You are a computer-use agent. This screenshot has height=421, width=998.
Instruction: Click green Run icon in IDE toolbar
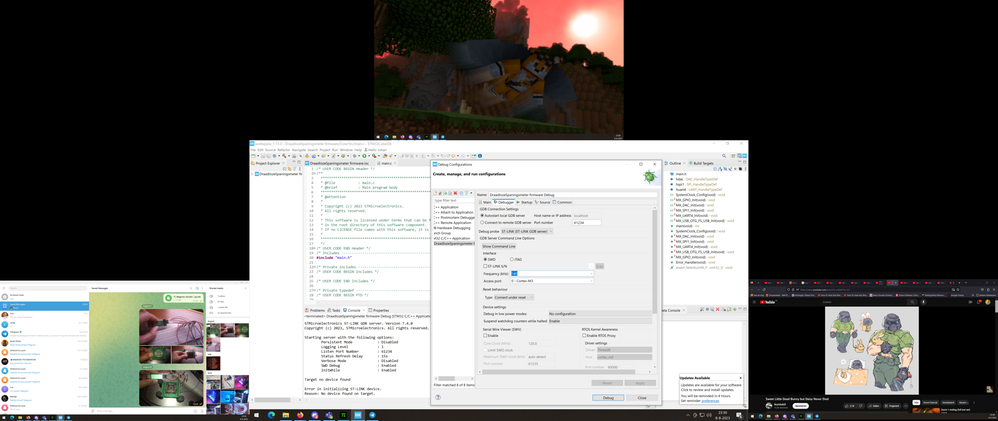point(364,156)
